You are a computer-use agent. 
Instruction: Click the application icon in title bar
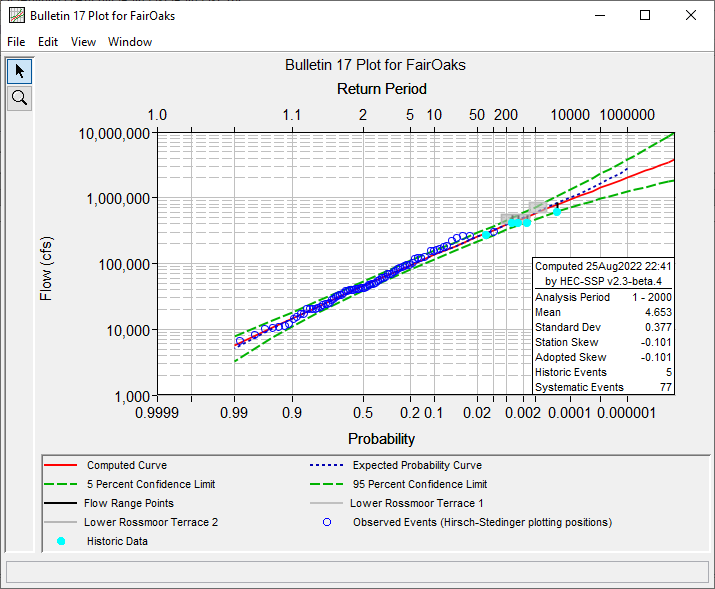point(15,16)
